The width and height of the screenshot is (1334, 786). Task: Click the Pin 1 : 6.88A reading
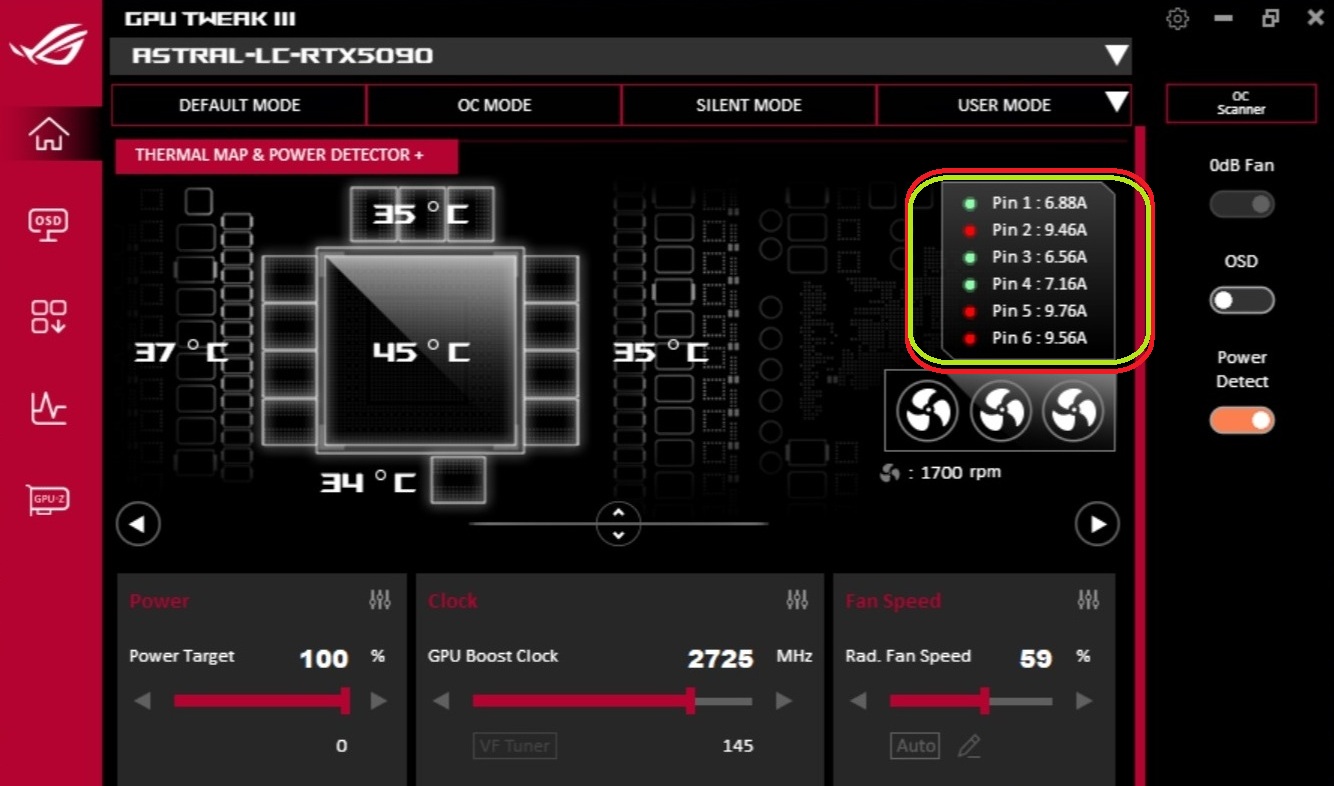coord(1039,203)
